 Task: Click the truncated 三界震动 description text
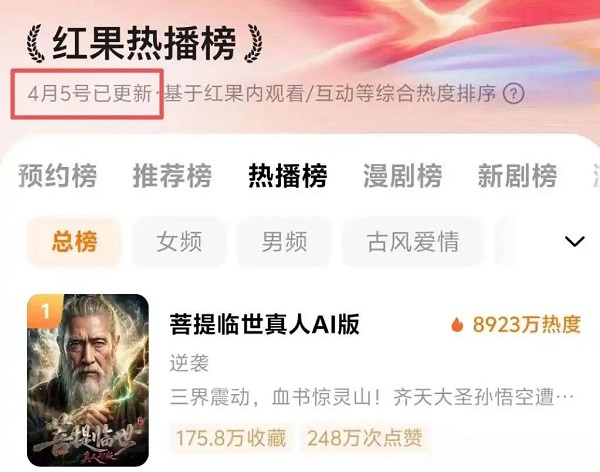click(x=372, y=397)
